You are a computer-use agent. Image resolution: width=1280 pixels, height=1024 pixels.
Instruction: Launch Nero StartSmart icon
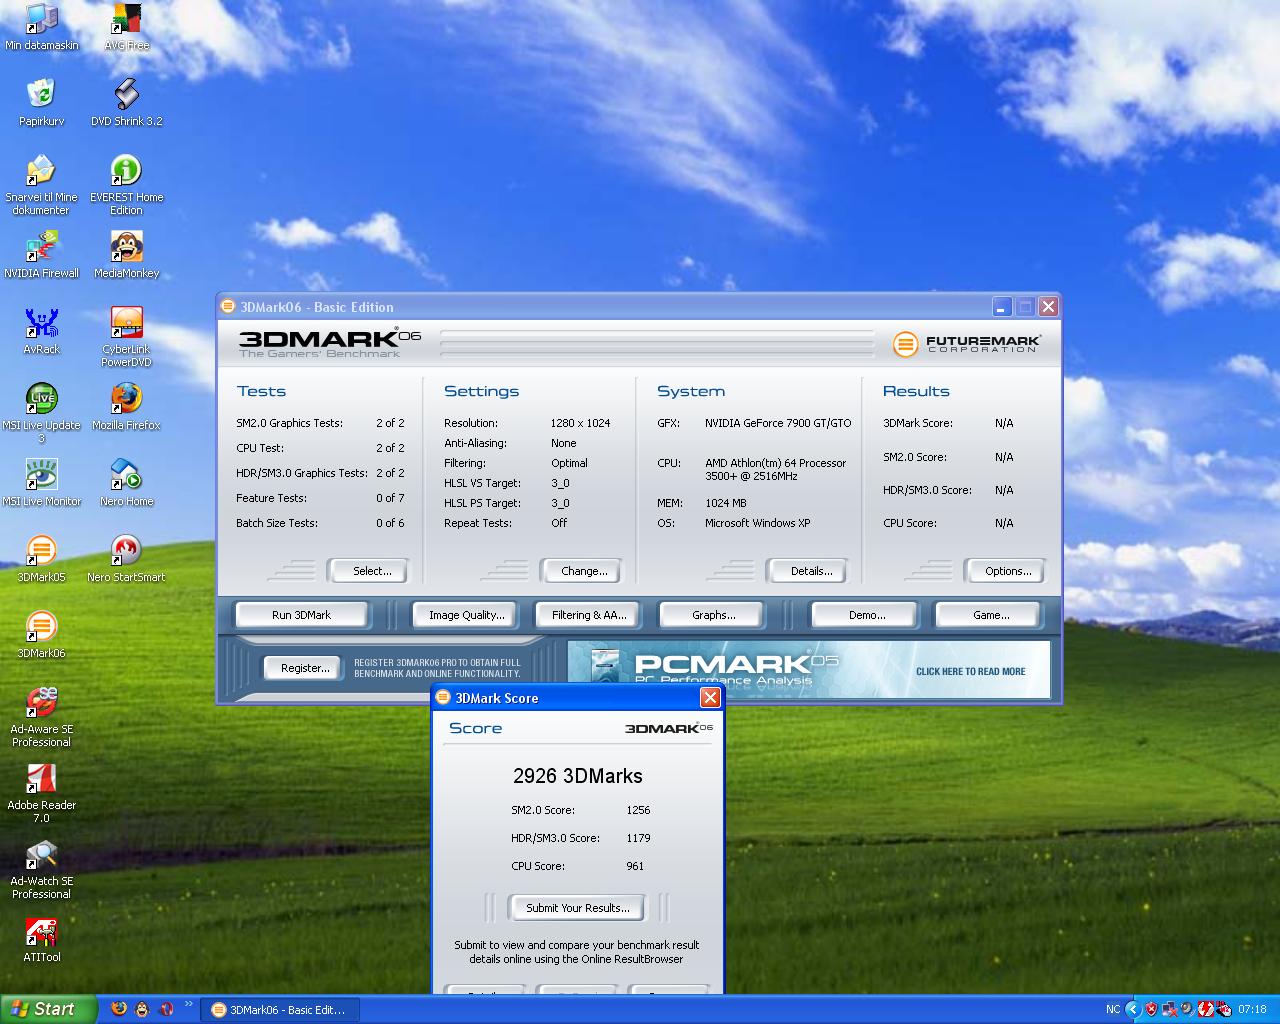126,558
